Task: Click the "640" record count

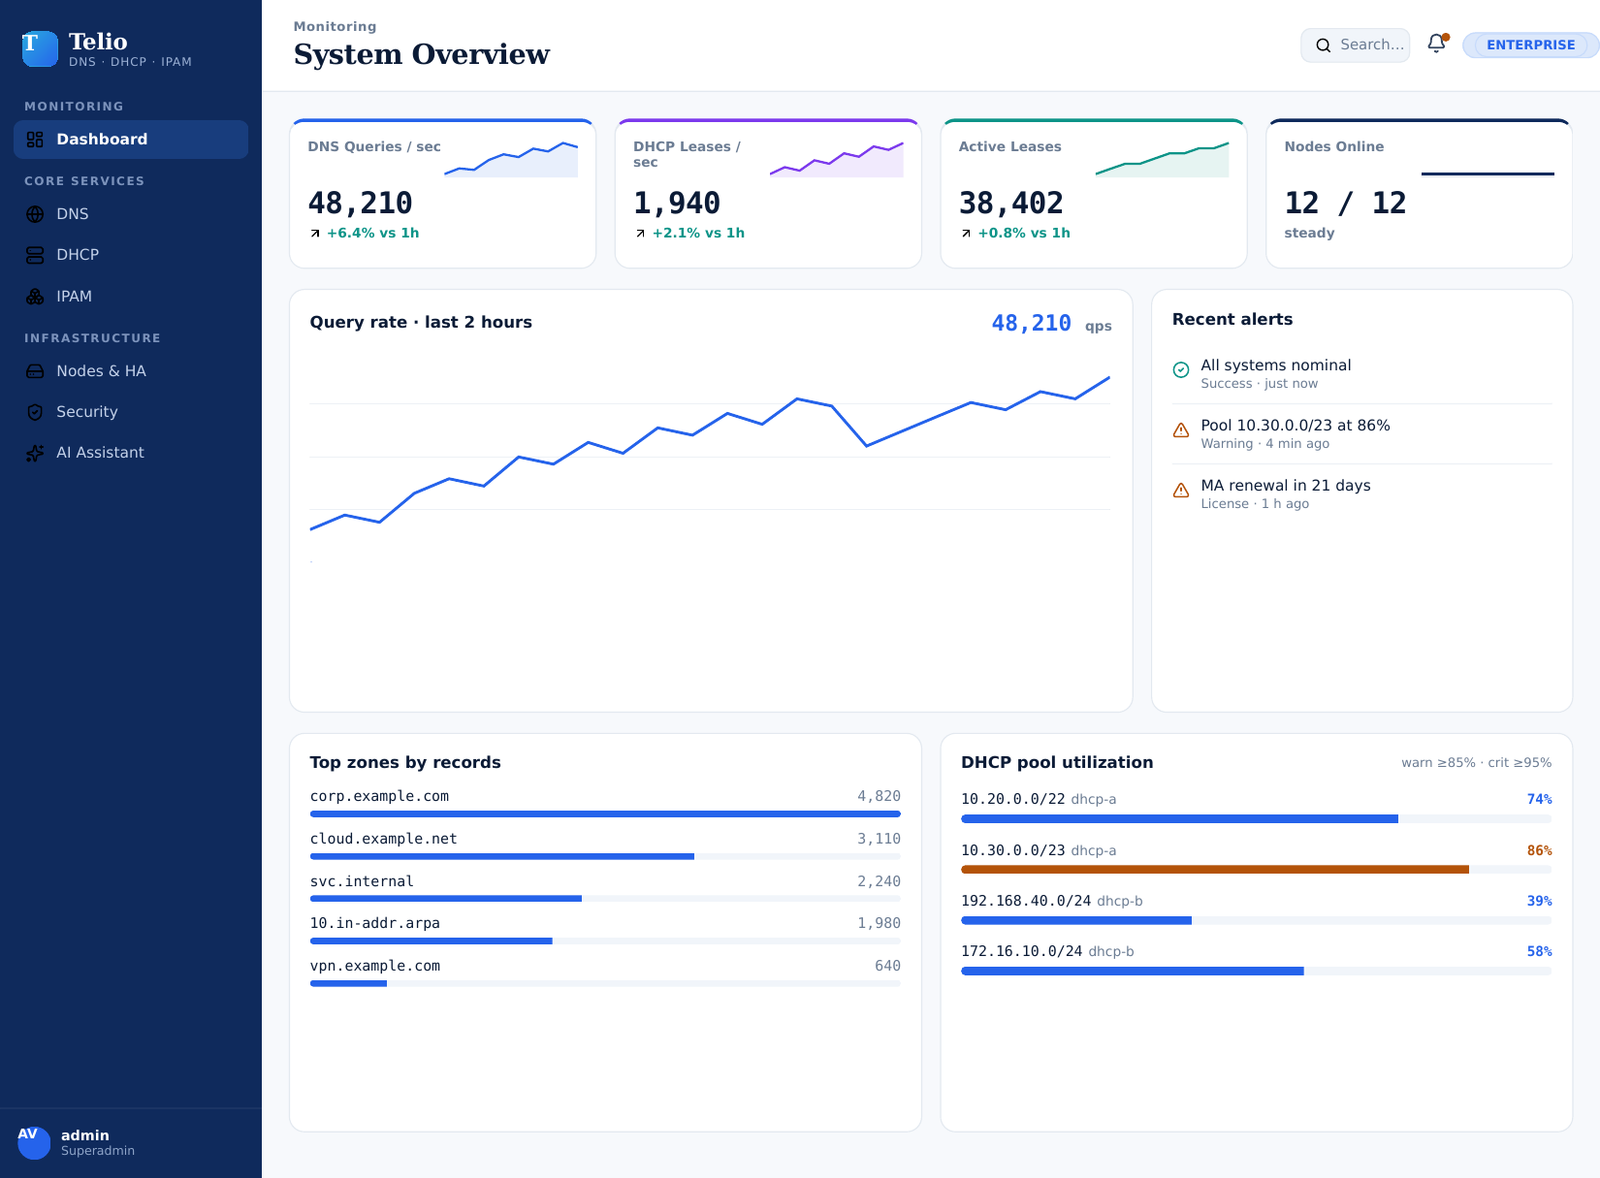Action: 888,966
